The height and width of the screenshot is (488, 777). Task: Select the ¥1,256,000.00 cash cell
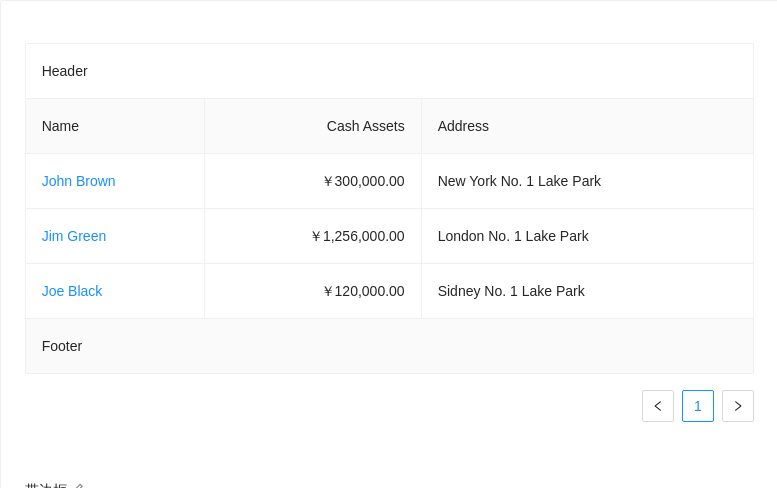357,236
